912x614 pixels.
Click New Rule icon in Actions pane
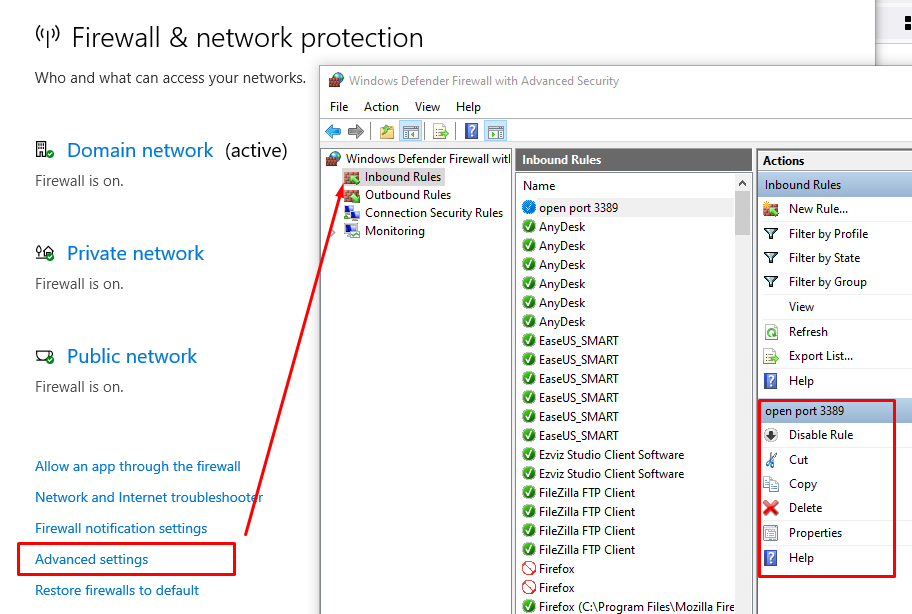click(x=771, y=209)
